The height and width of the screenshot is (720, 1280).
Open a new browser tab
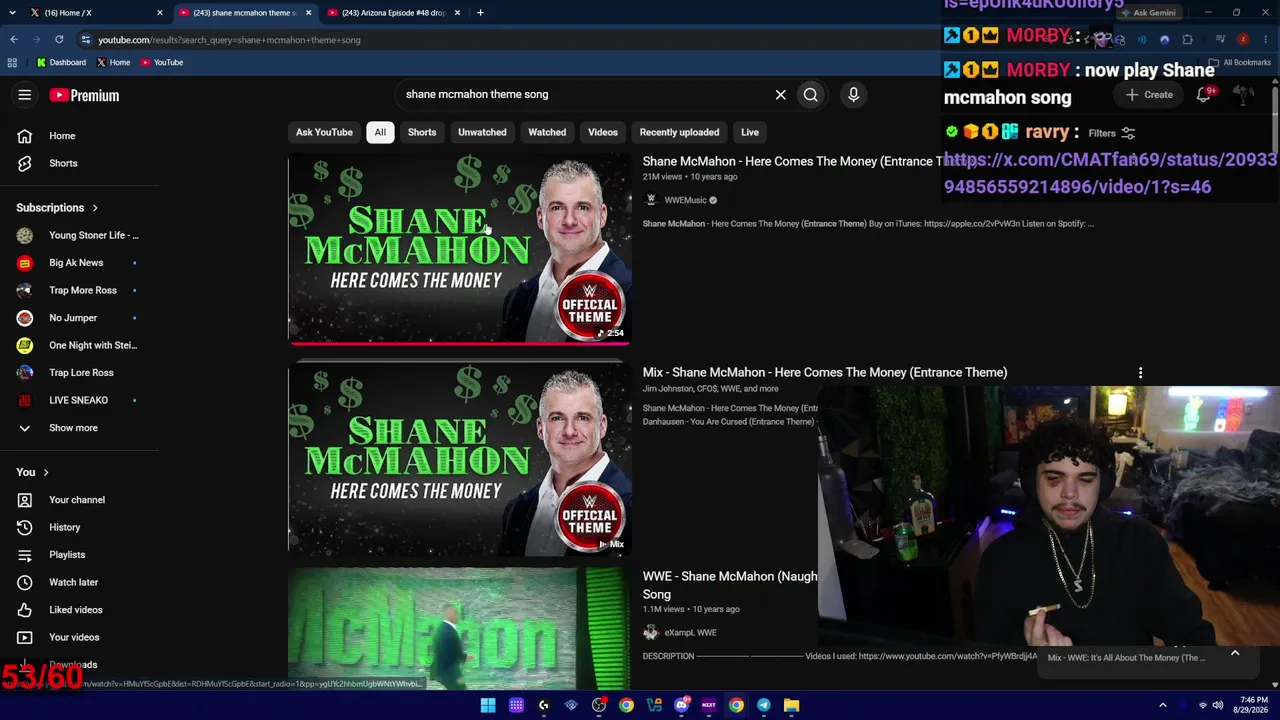point(480,13)
